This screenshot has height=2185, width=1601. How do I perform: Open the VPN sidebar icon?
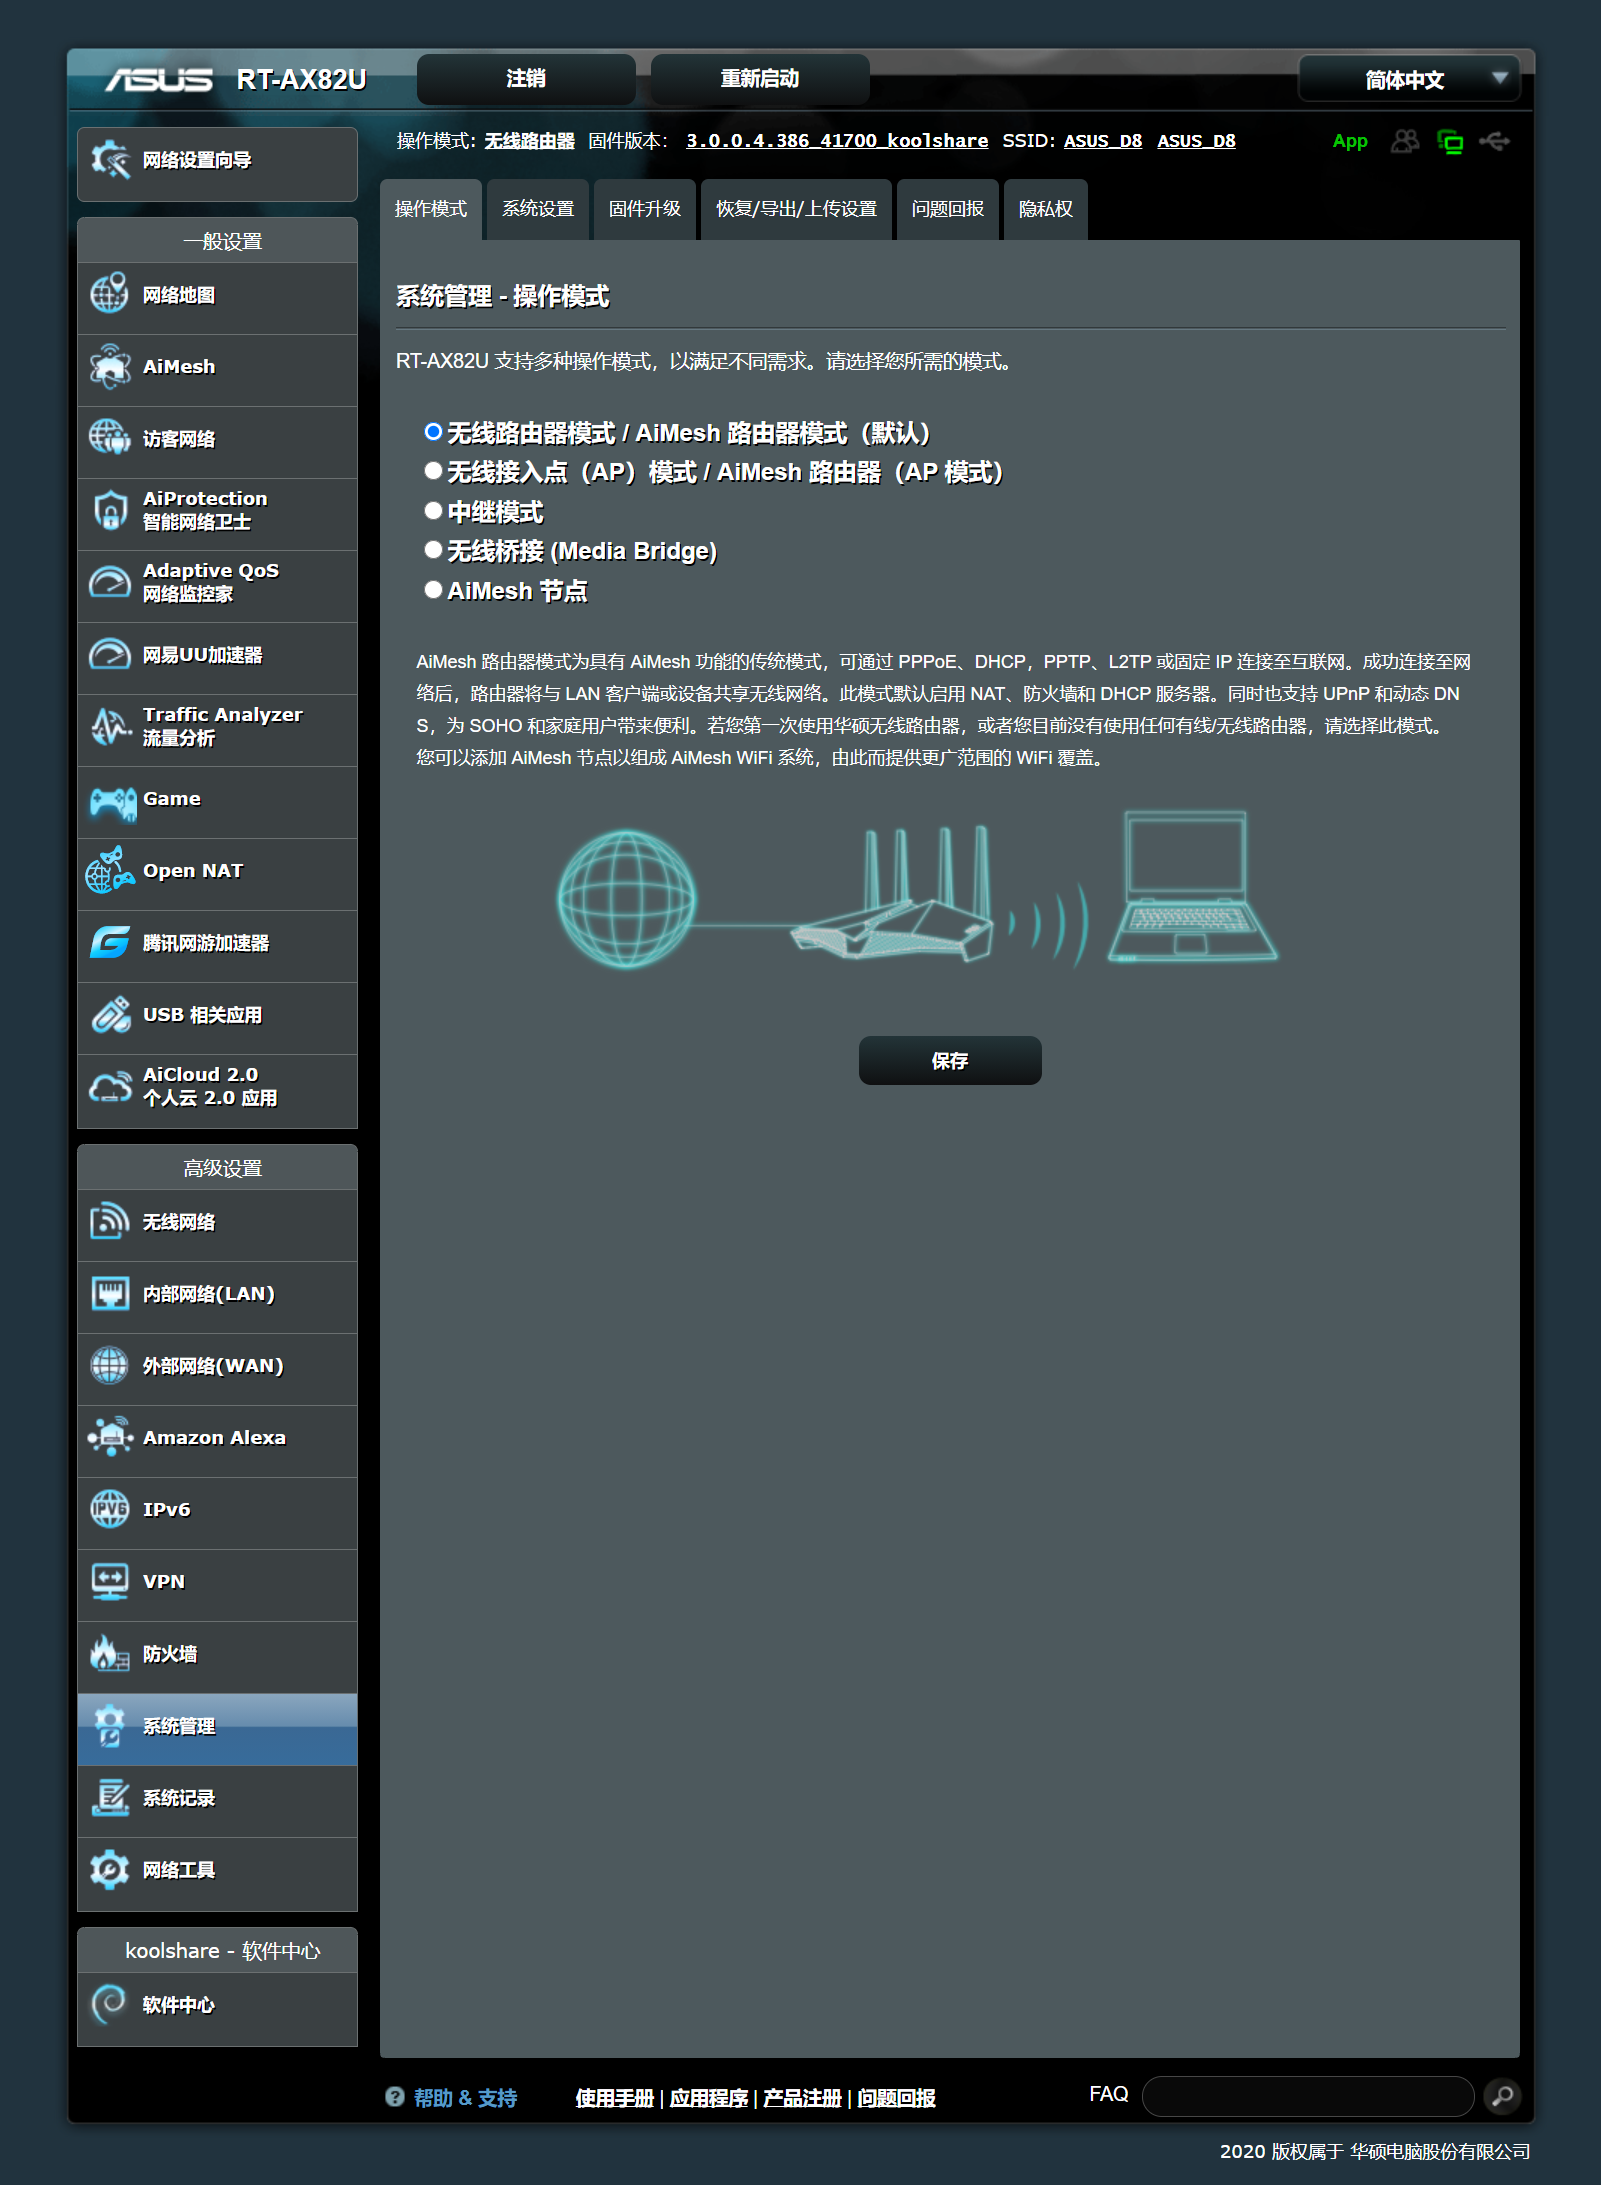point(110,1582)
